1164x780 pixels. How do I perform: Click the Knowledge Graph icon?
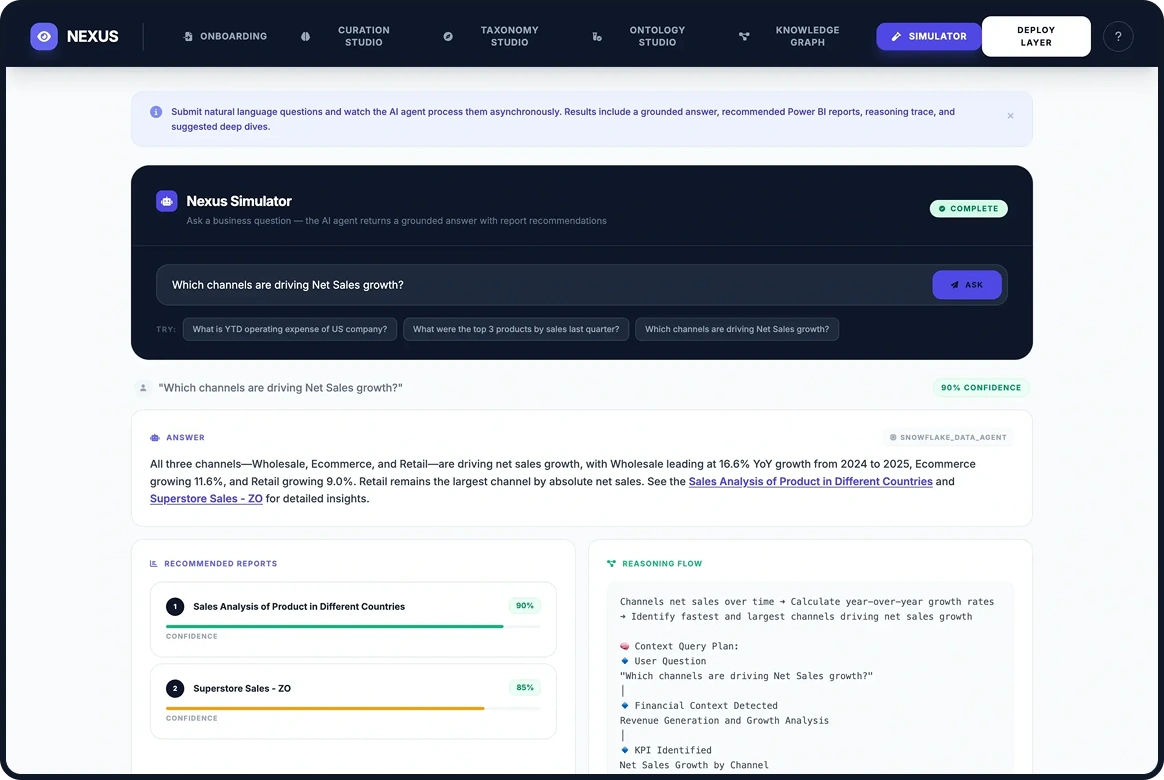click(744, 36)
